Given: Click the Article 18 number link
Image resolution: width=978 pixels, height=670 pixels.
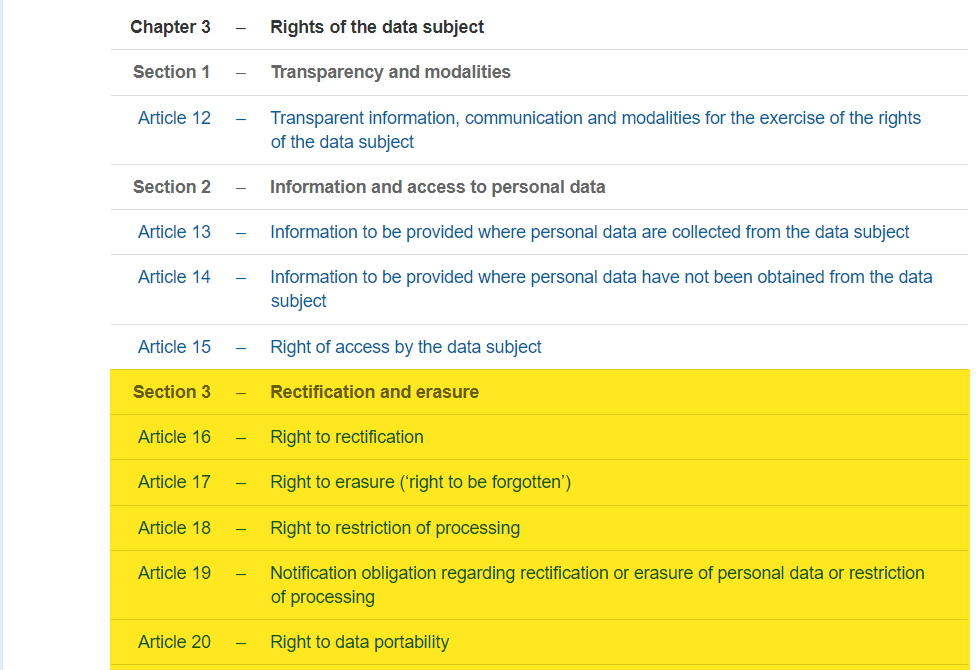Looking at the screenshot, I should (174, 528).
